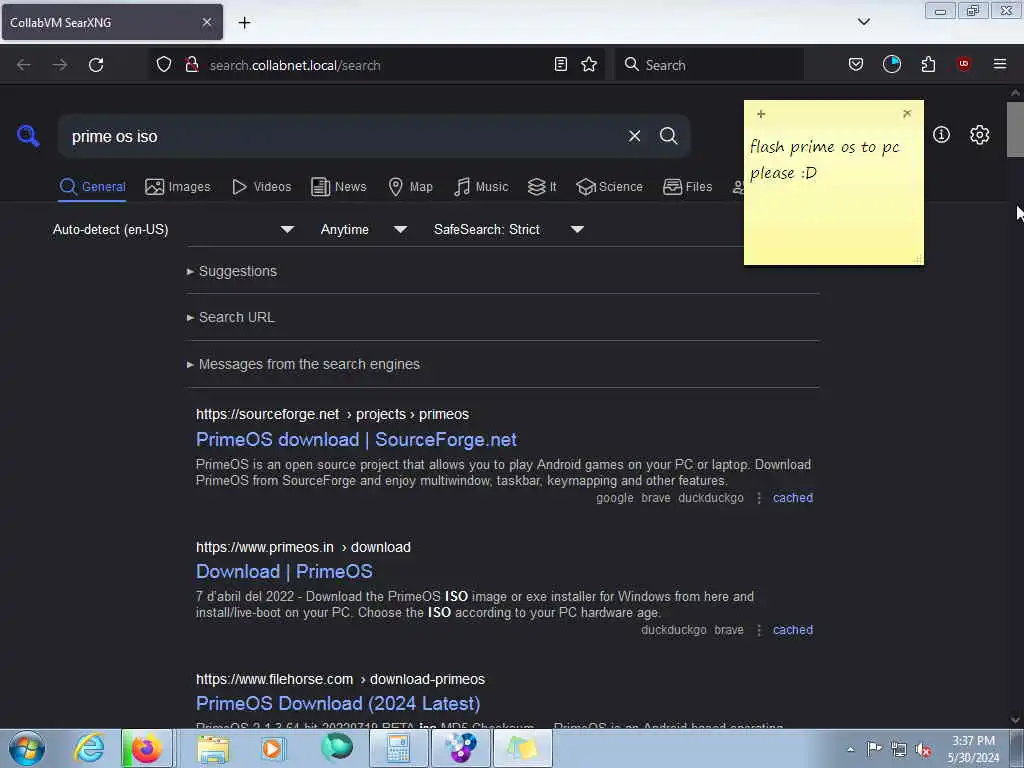
Task: Open the language Auto-detect (en-US) dropdown
Action: pos(173,229)
